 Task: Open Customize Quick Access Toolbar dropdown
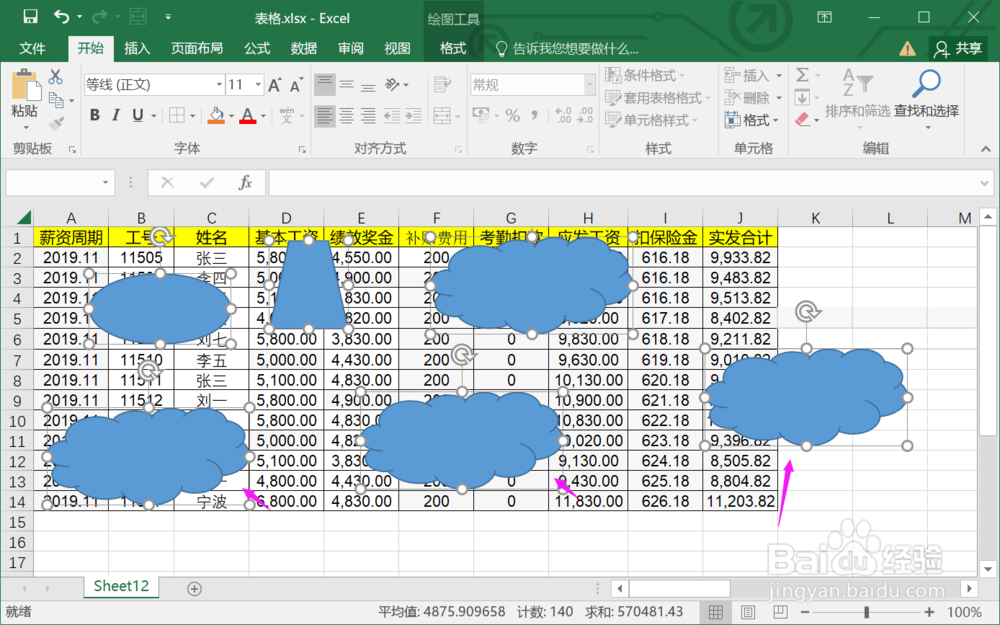(168, 17)
